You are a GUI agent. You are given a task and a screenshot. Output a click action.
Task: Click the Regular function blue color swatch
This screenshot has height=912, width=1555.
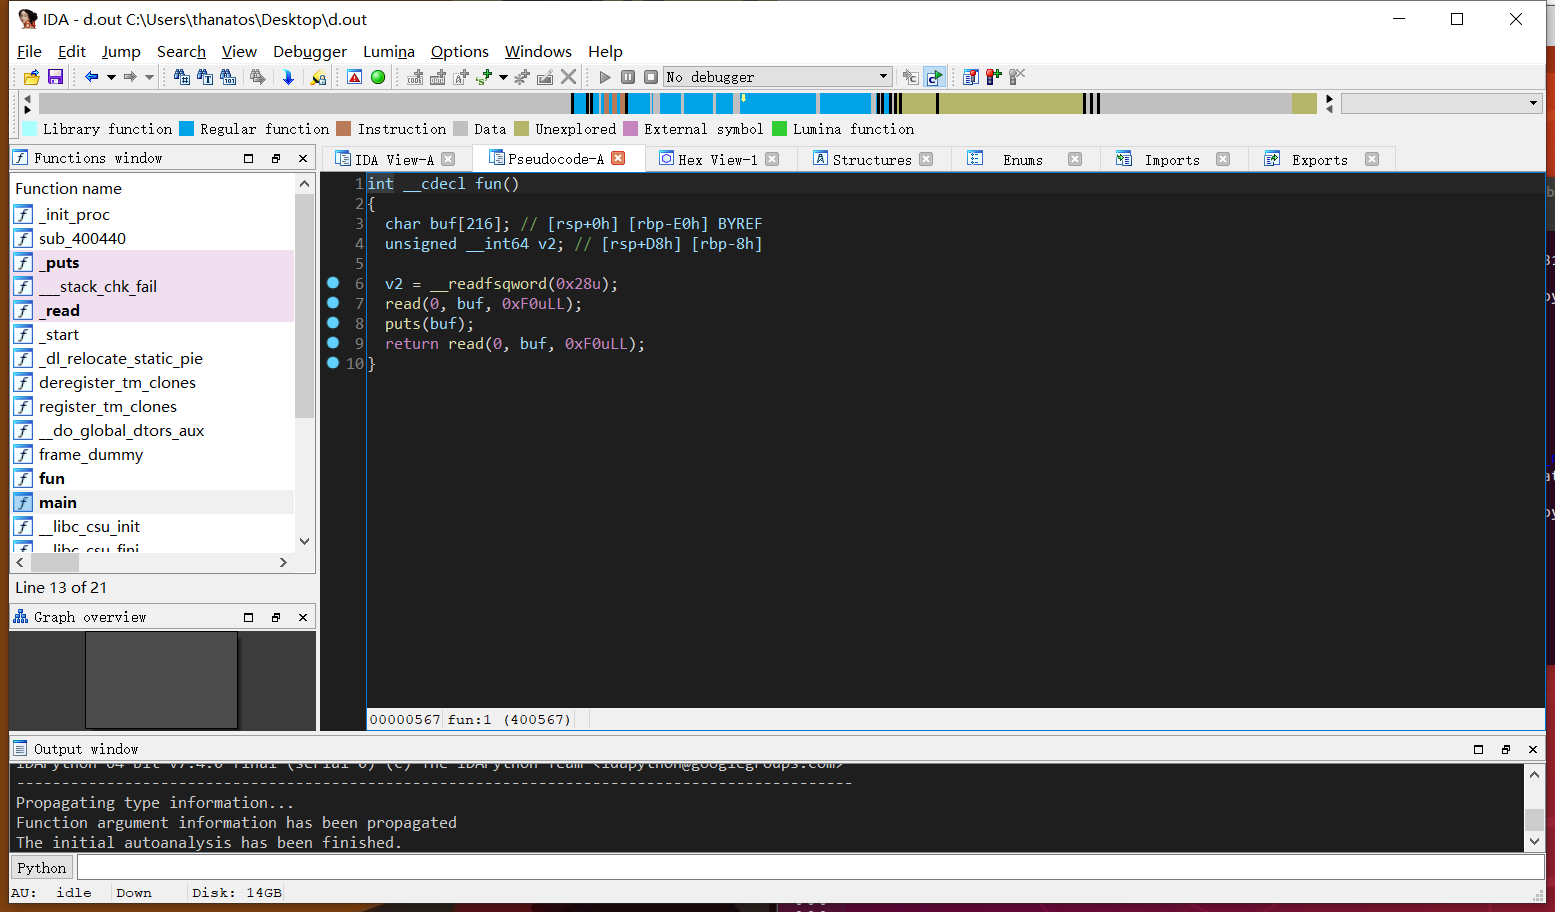186,128
